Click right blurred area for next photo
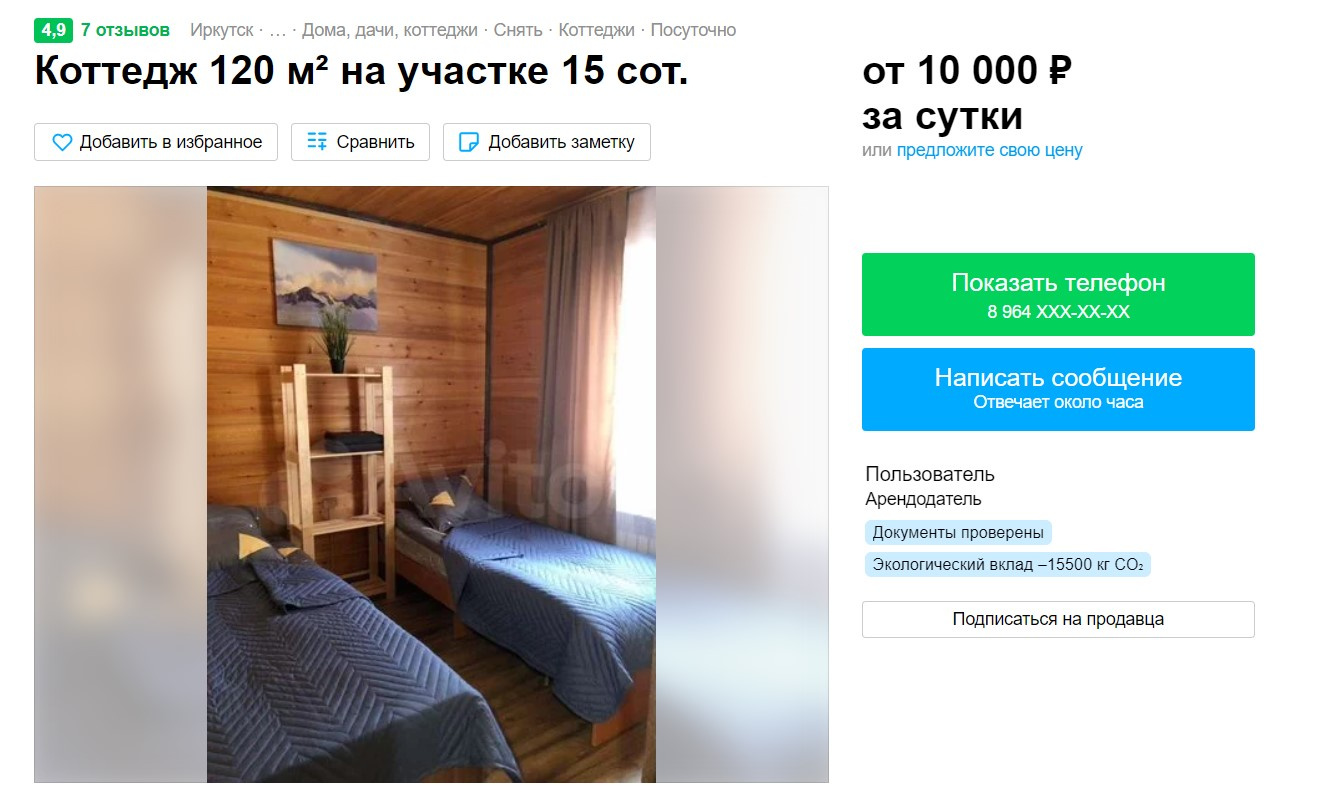 [742, 484]
